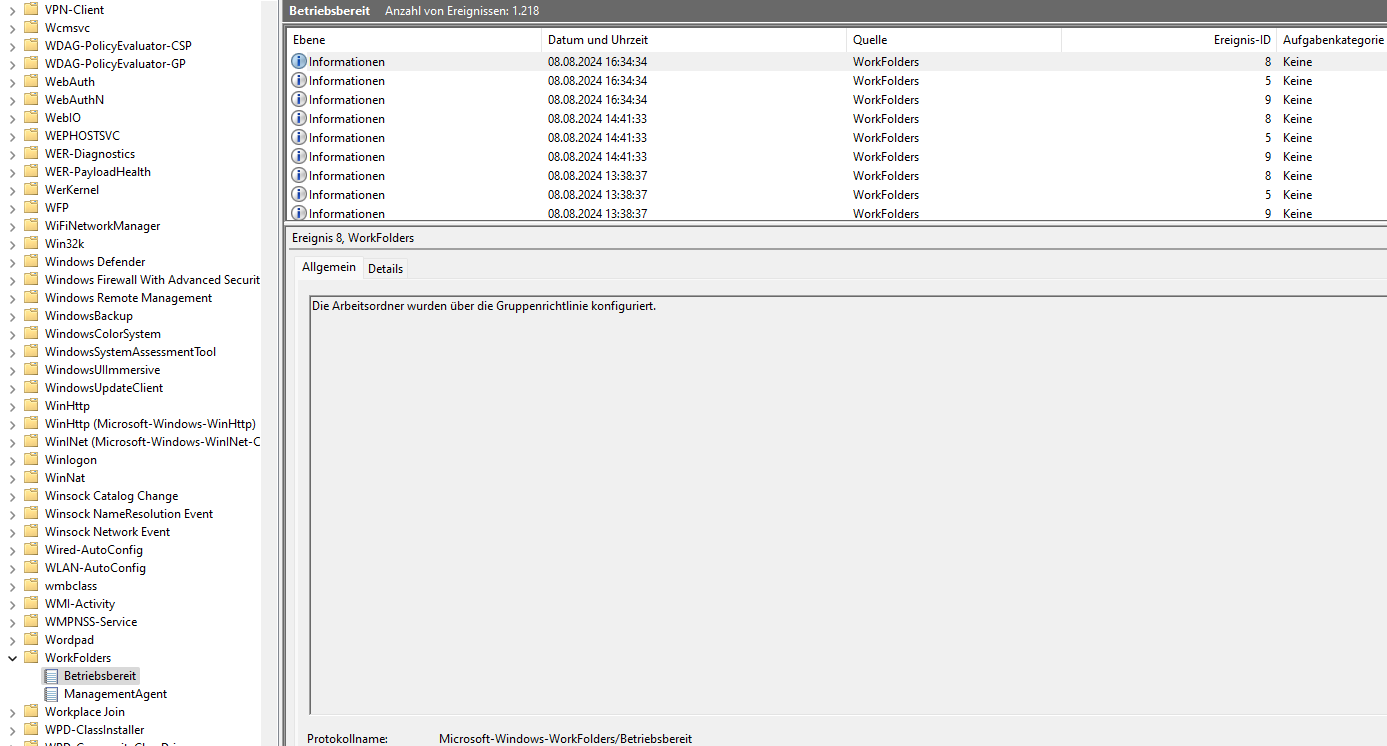Click the WLAN-AutoConfig folder icon

31,568
